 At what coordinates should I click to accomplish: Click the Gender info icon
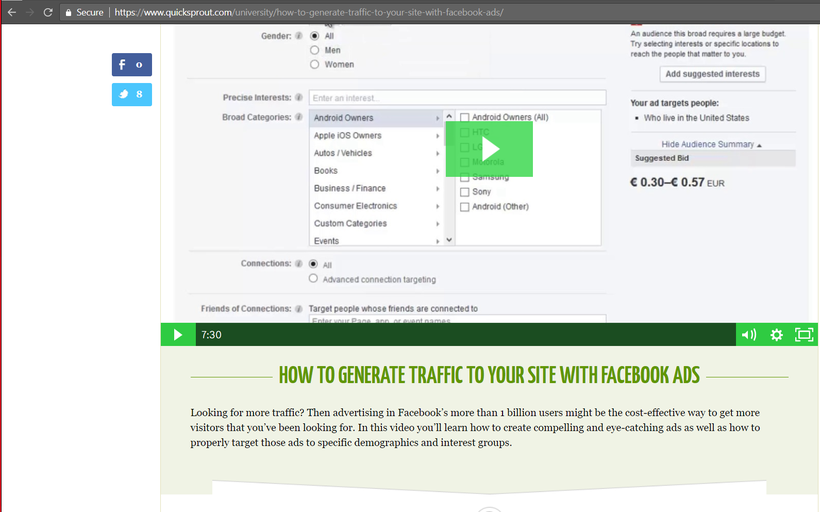(x=299, y=36)
